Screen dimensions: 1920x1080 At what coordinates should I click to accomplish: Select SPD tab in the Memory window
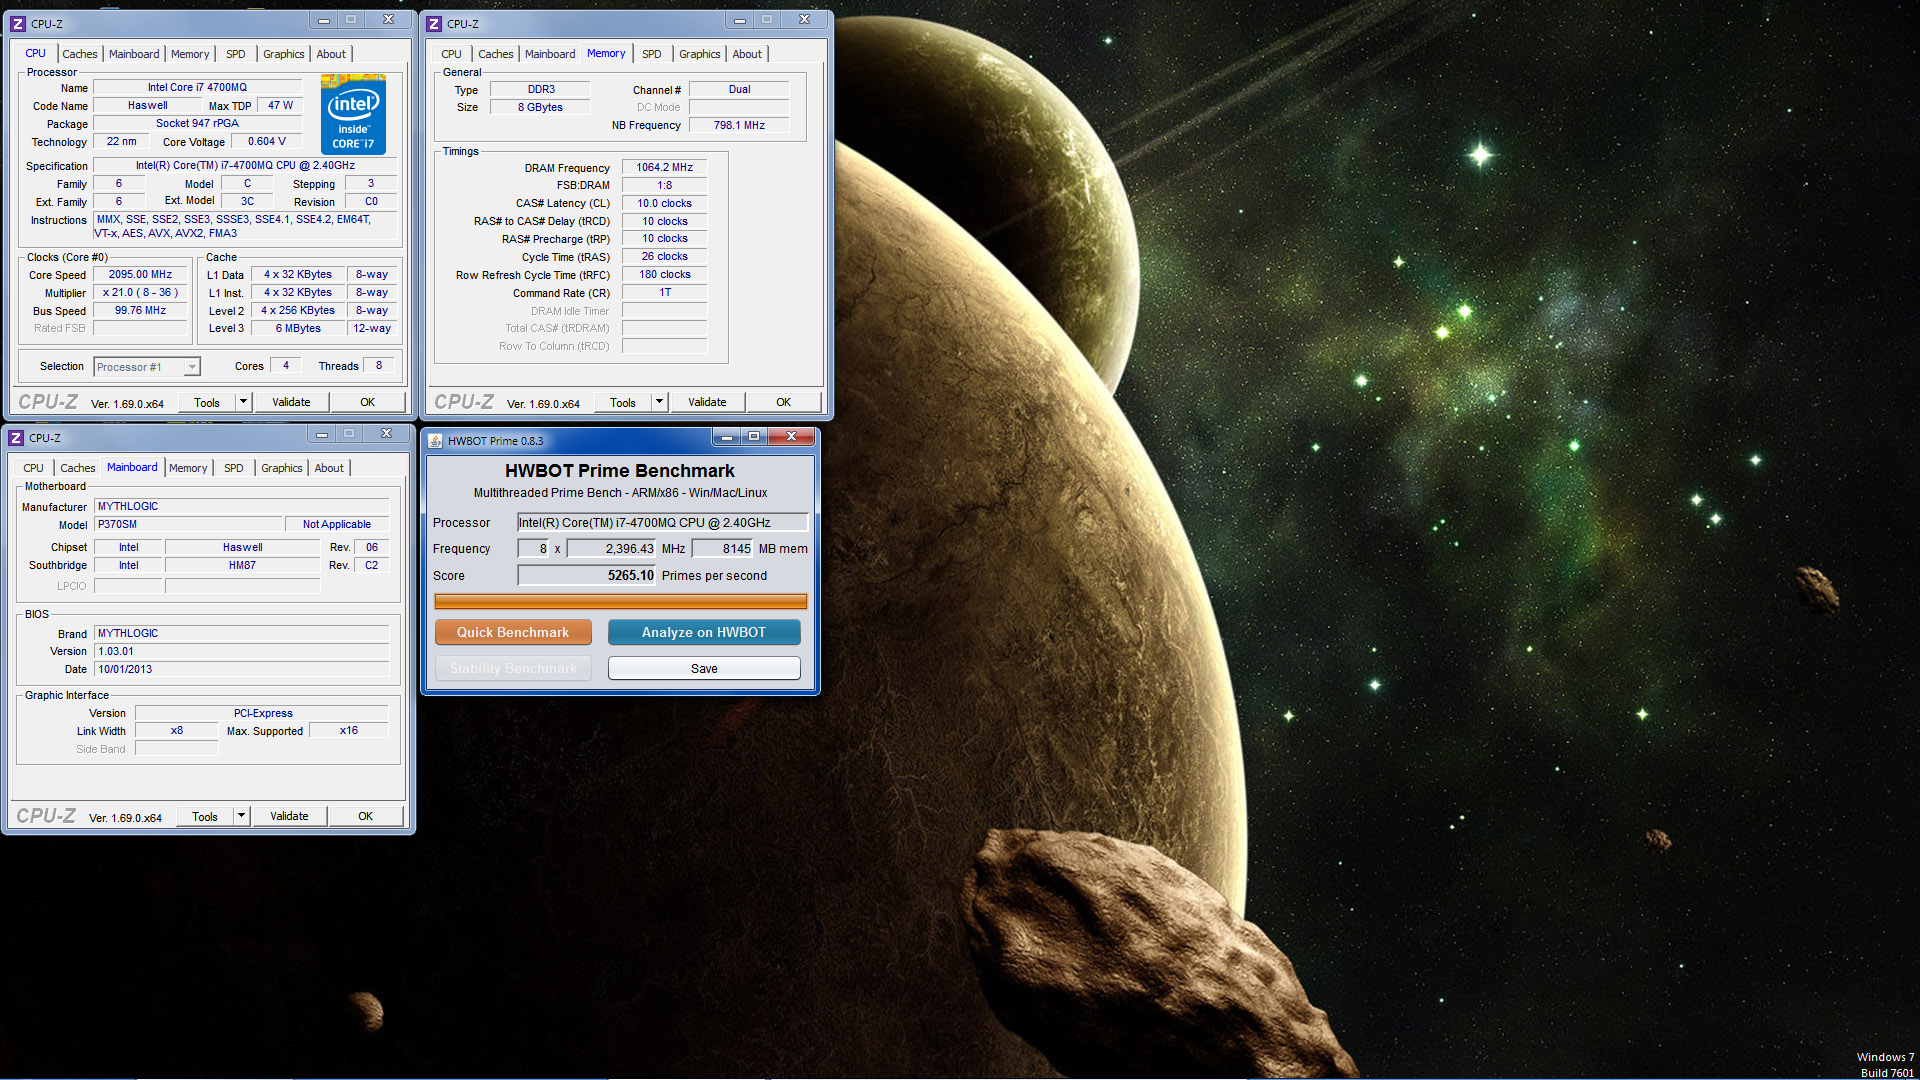pos(652,54)
